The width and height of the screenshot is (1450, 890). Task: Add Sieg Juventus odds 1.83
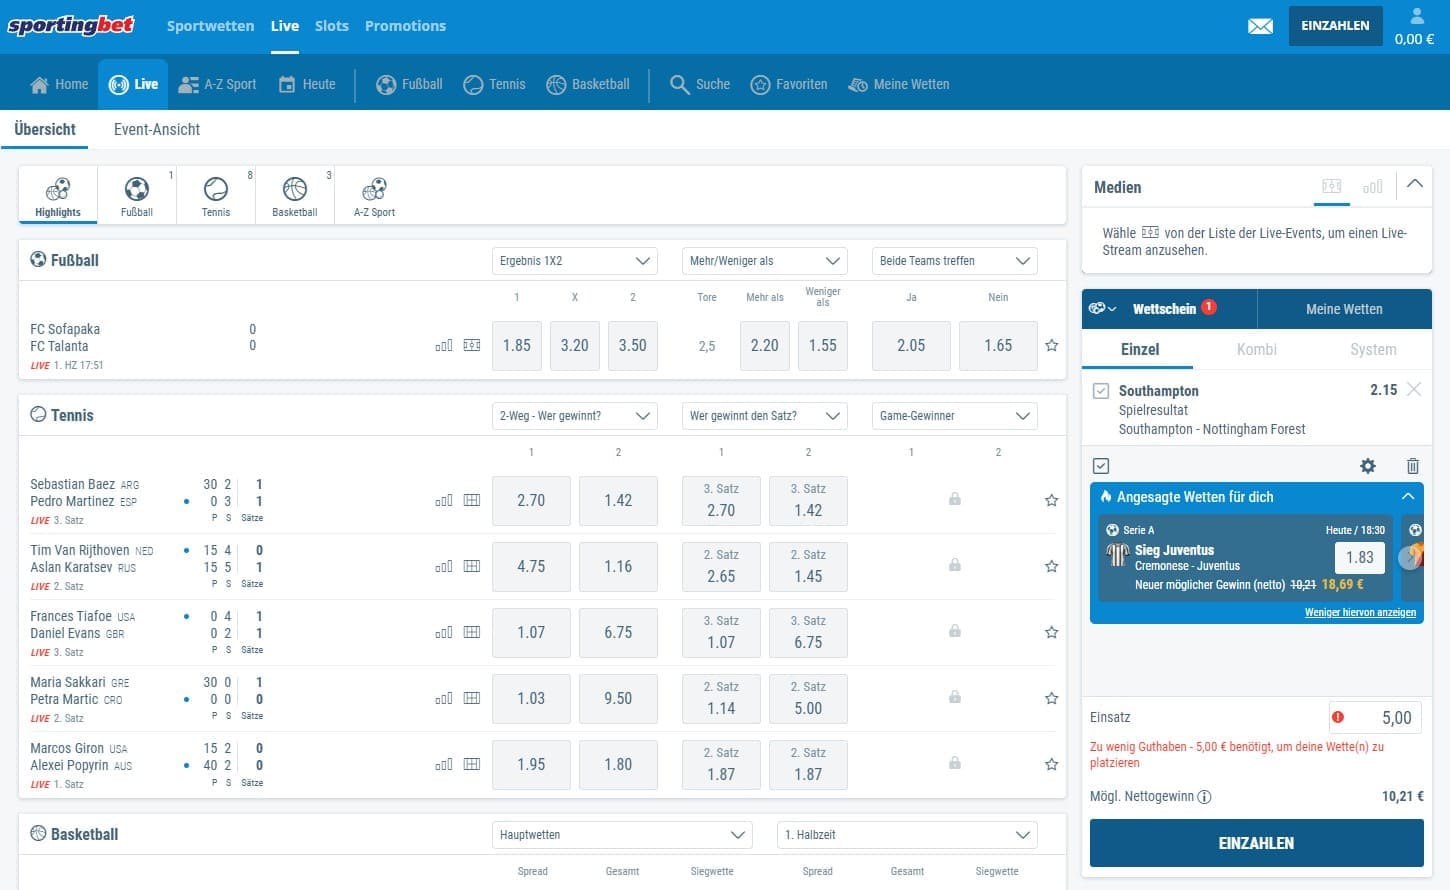pyautogui.click(x=1360, y=557)
